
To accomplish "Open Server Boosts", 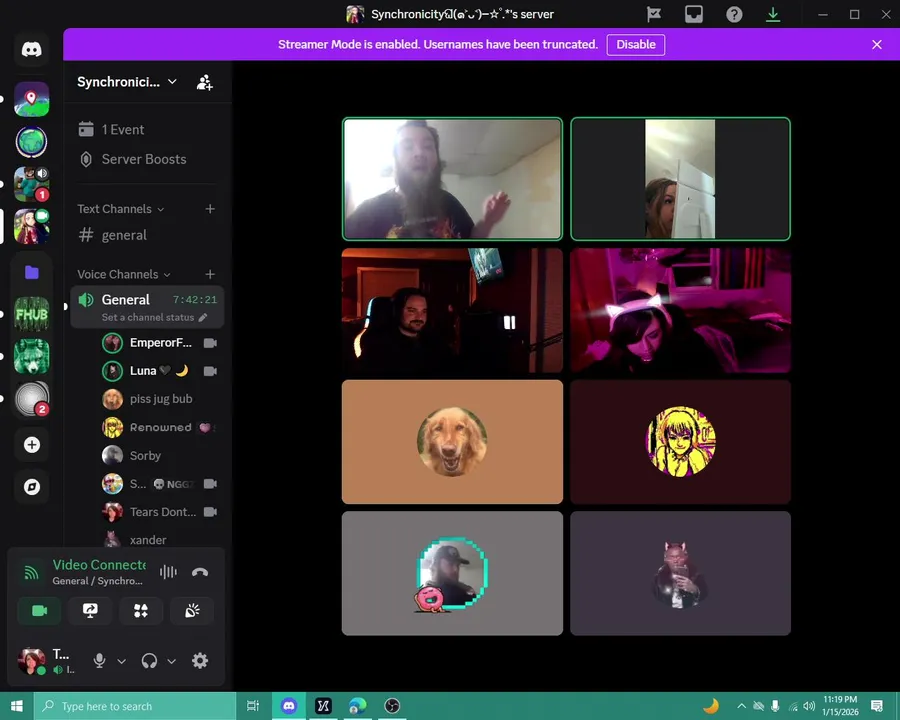I will pyautogui.click(x=148, y=159).
